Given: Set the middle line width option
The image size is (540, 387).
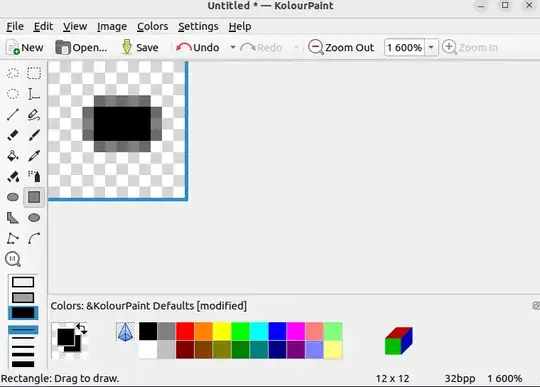Looking at the screenshot, I should (x=23, y=346).
